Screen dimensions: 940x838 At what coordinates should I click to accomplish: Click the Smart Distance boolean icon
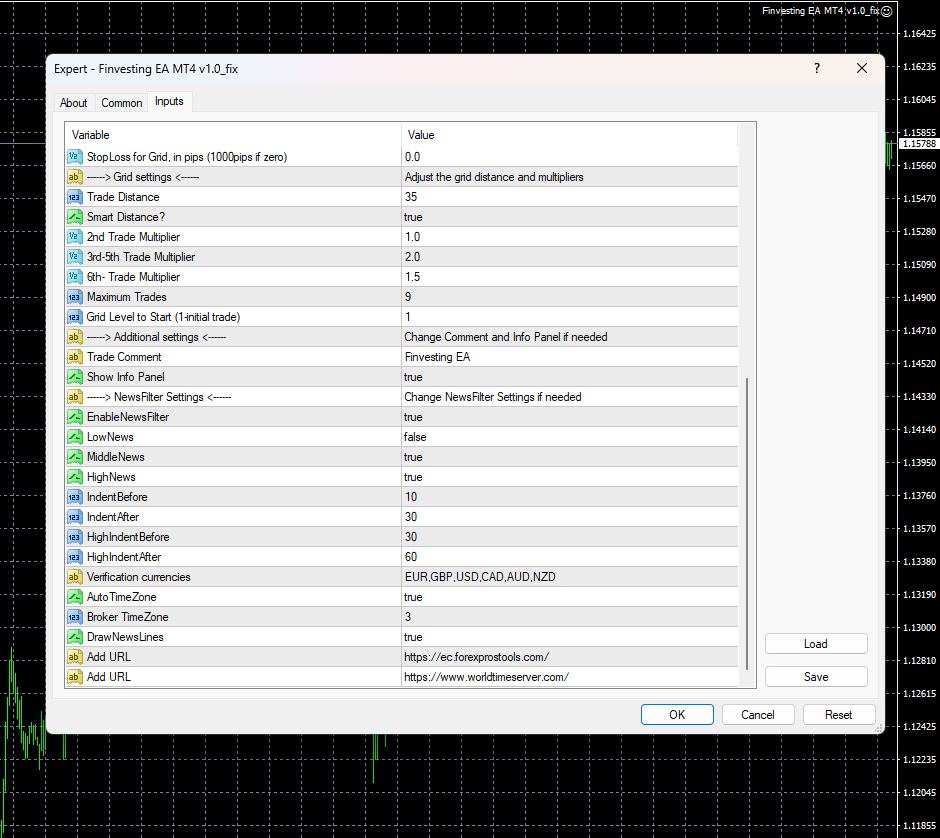tap(74, 217)
